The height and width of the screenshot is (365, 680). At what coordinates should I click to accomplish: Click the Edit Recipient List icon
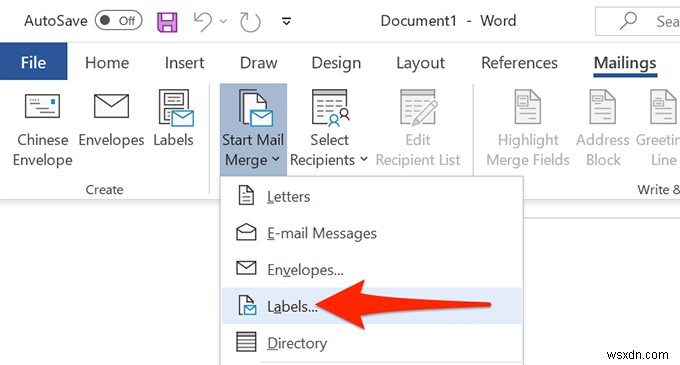coord(418,107)
